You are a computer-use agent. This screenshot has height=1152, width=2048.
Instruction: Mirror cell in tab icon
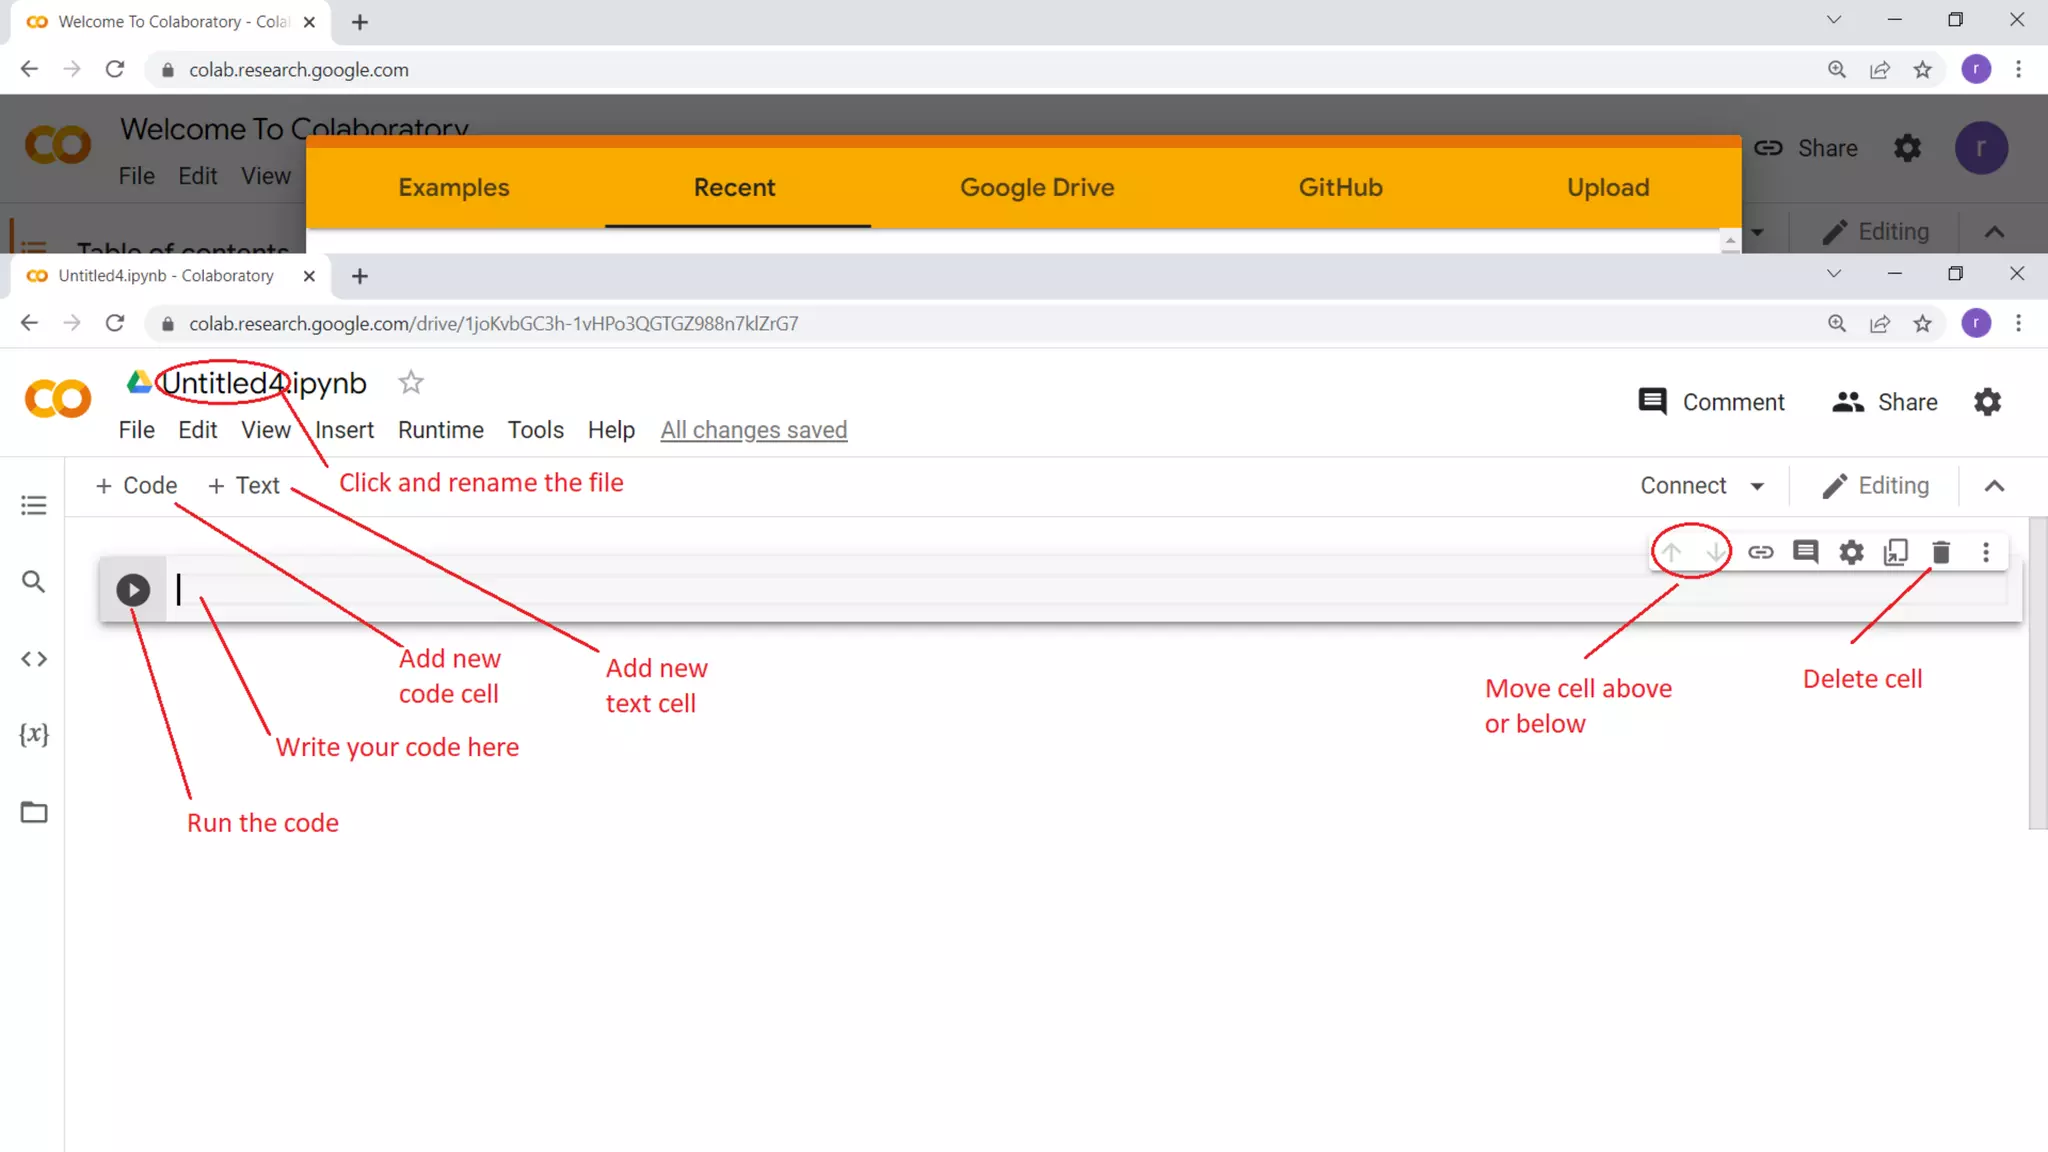pyautogui.click(x=1896, y=552)
